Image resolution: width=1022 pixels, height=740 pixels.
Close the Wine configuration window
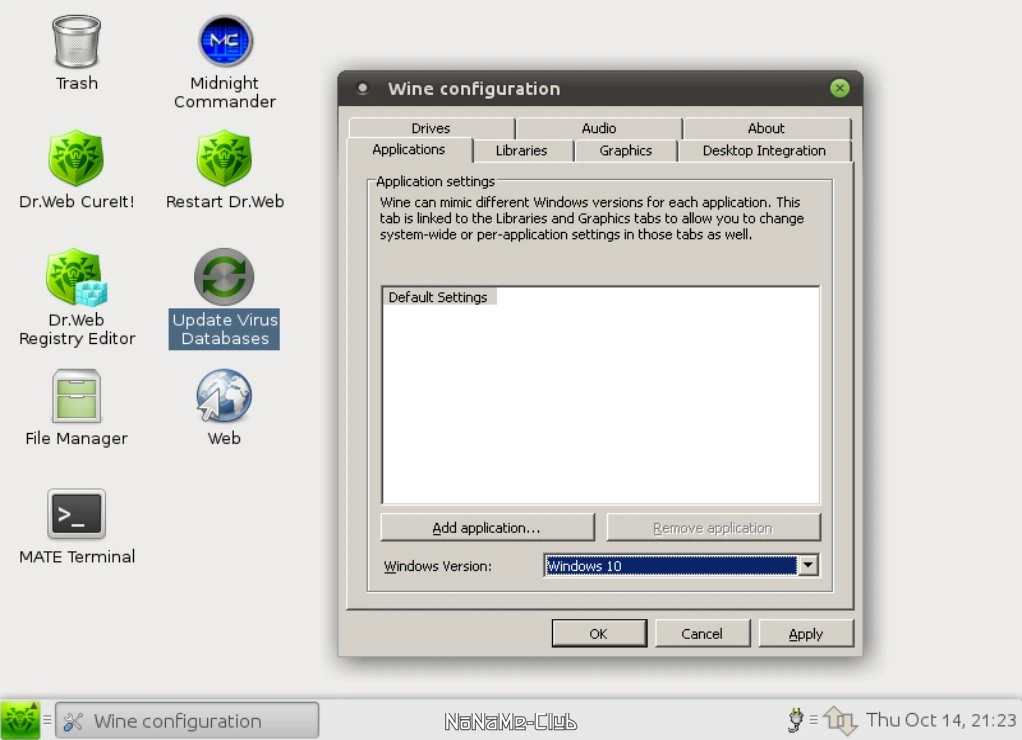pyautogui.click(x=840, y=88)
